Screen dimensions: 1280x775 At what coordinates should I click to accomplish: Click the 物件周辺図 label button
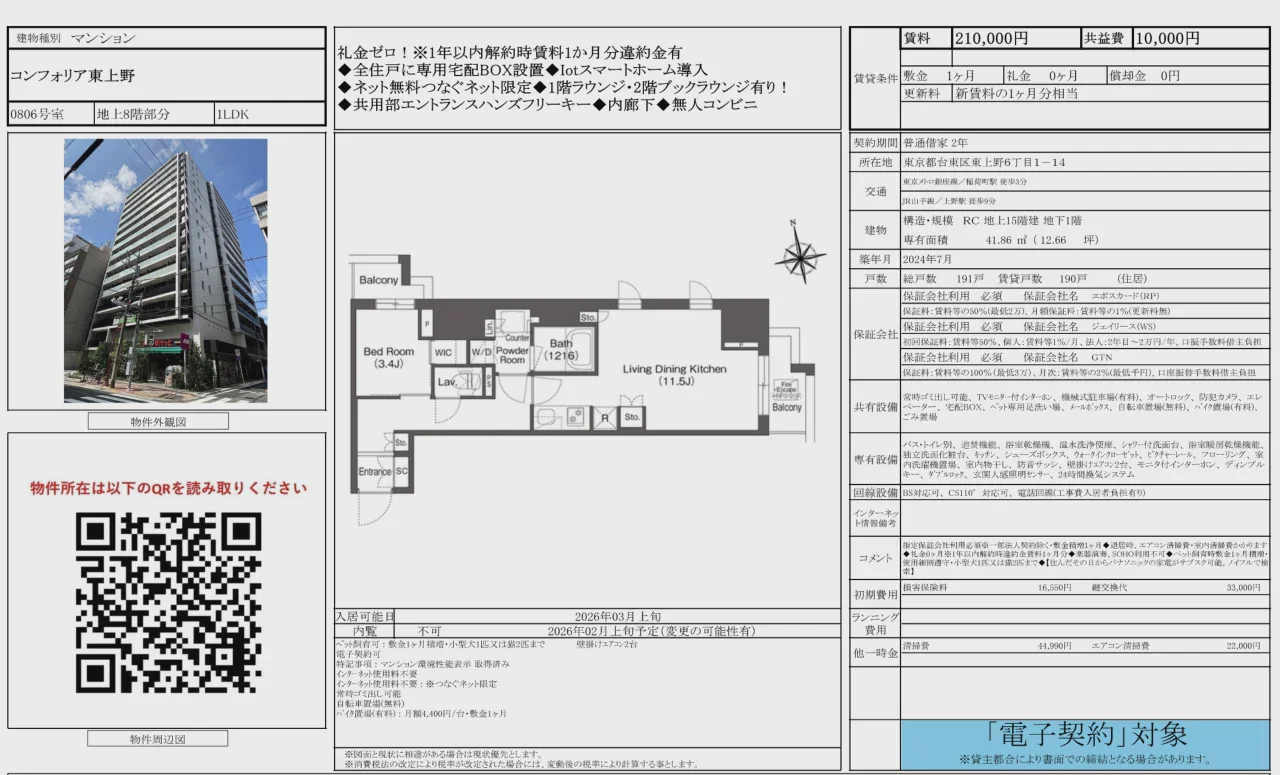158,739
